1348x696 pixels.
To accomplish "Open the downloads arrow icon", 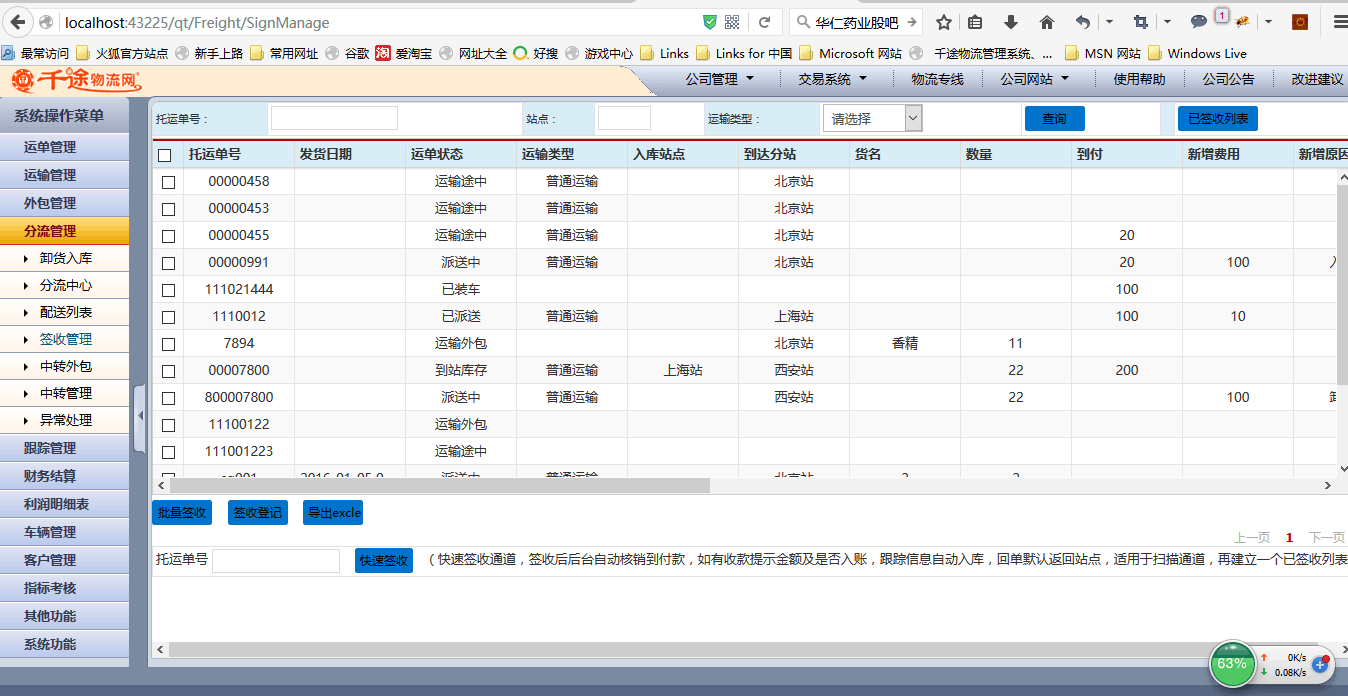I will click(1011, 22).
